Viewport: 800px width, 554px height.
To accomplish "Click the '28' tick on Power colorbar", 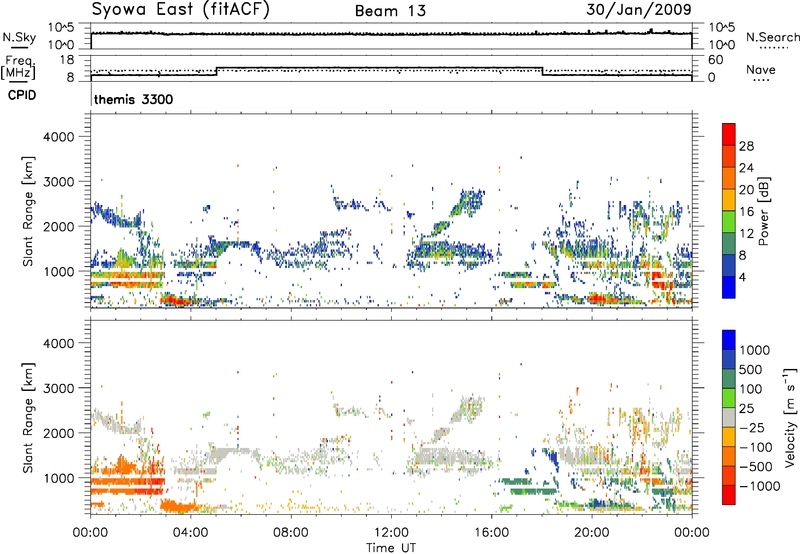I will [746, 146].
